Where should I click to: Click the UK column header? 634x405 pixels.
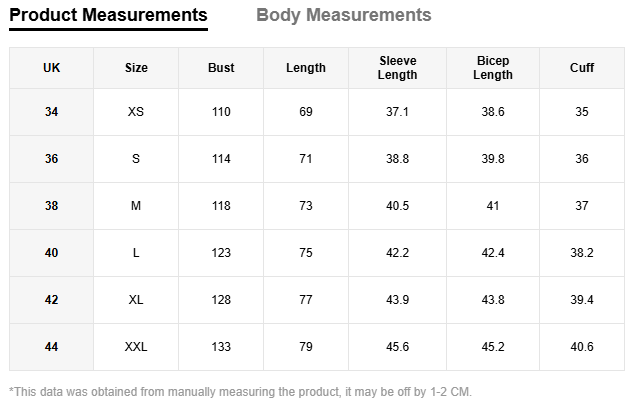pyautogui.click(x=52, y=68)
